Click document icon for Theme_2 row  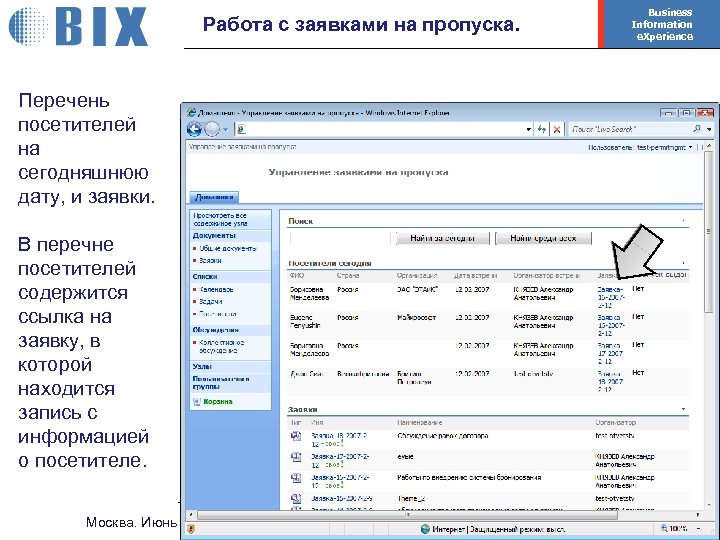click(296, 498)
